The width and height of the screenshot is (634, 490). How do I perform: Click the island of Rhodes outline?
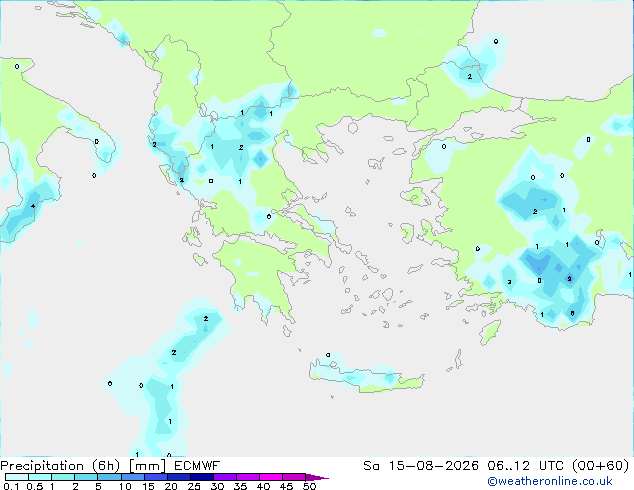tap(490, 332)
